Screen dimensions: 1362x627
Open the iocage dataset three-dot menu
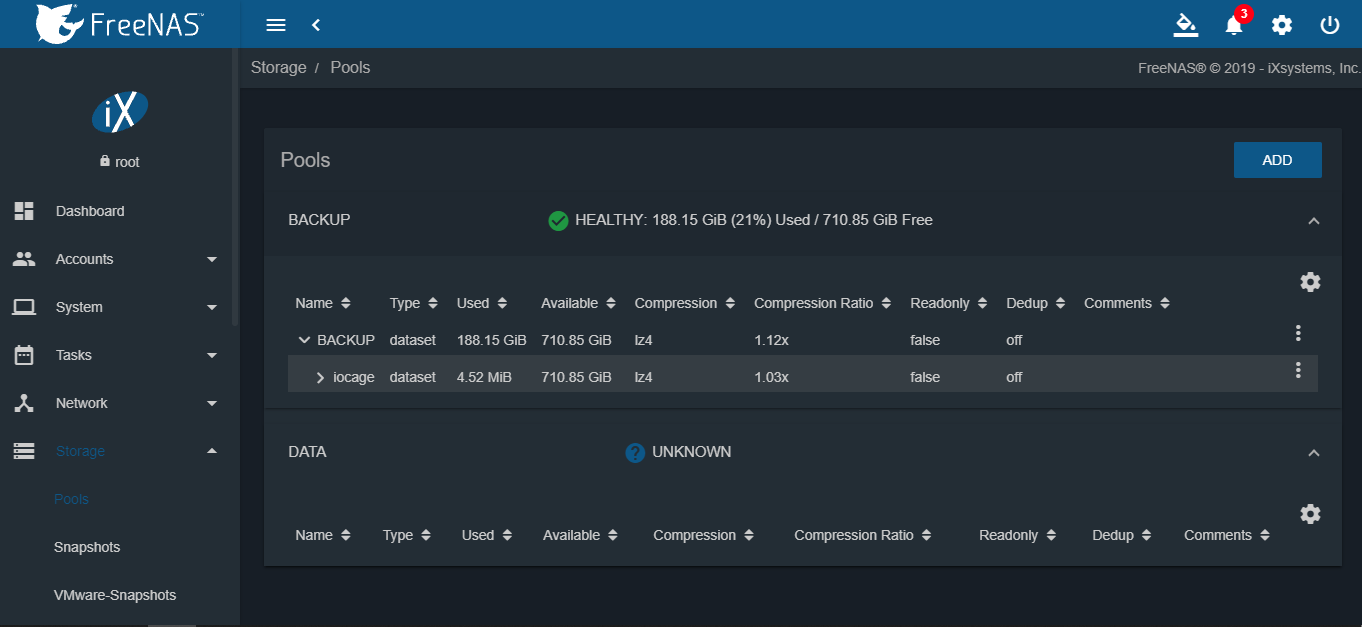pyautogui.click(x=1298, y=370)
